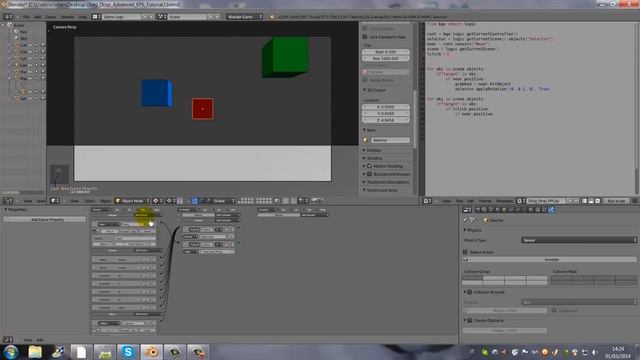Open Format menu in text editor header
Image resolution: width=640 pixels, height=360 pixels.
tap(485, 201)
